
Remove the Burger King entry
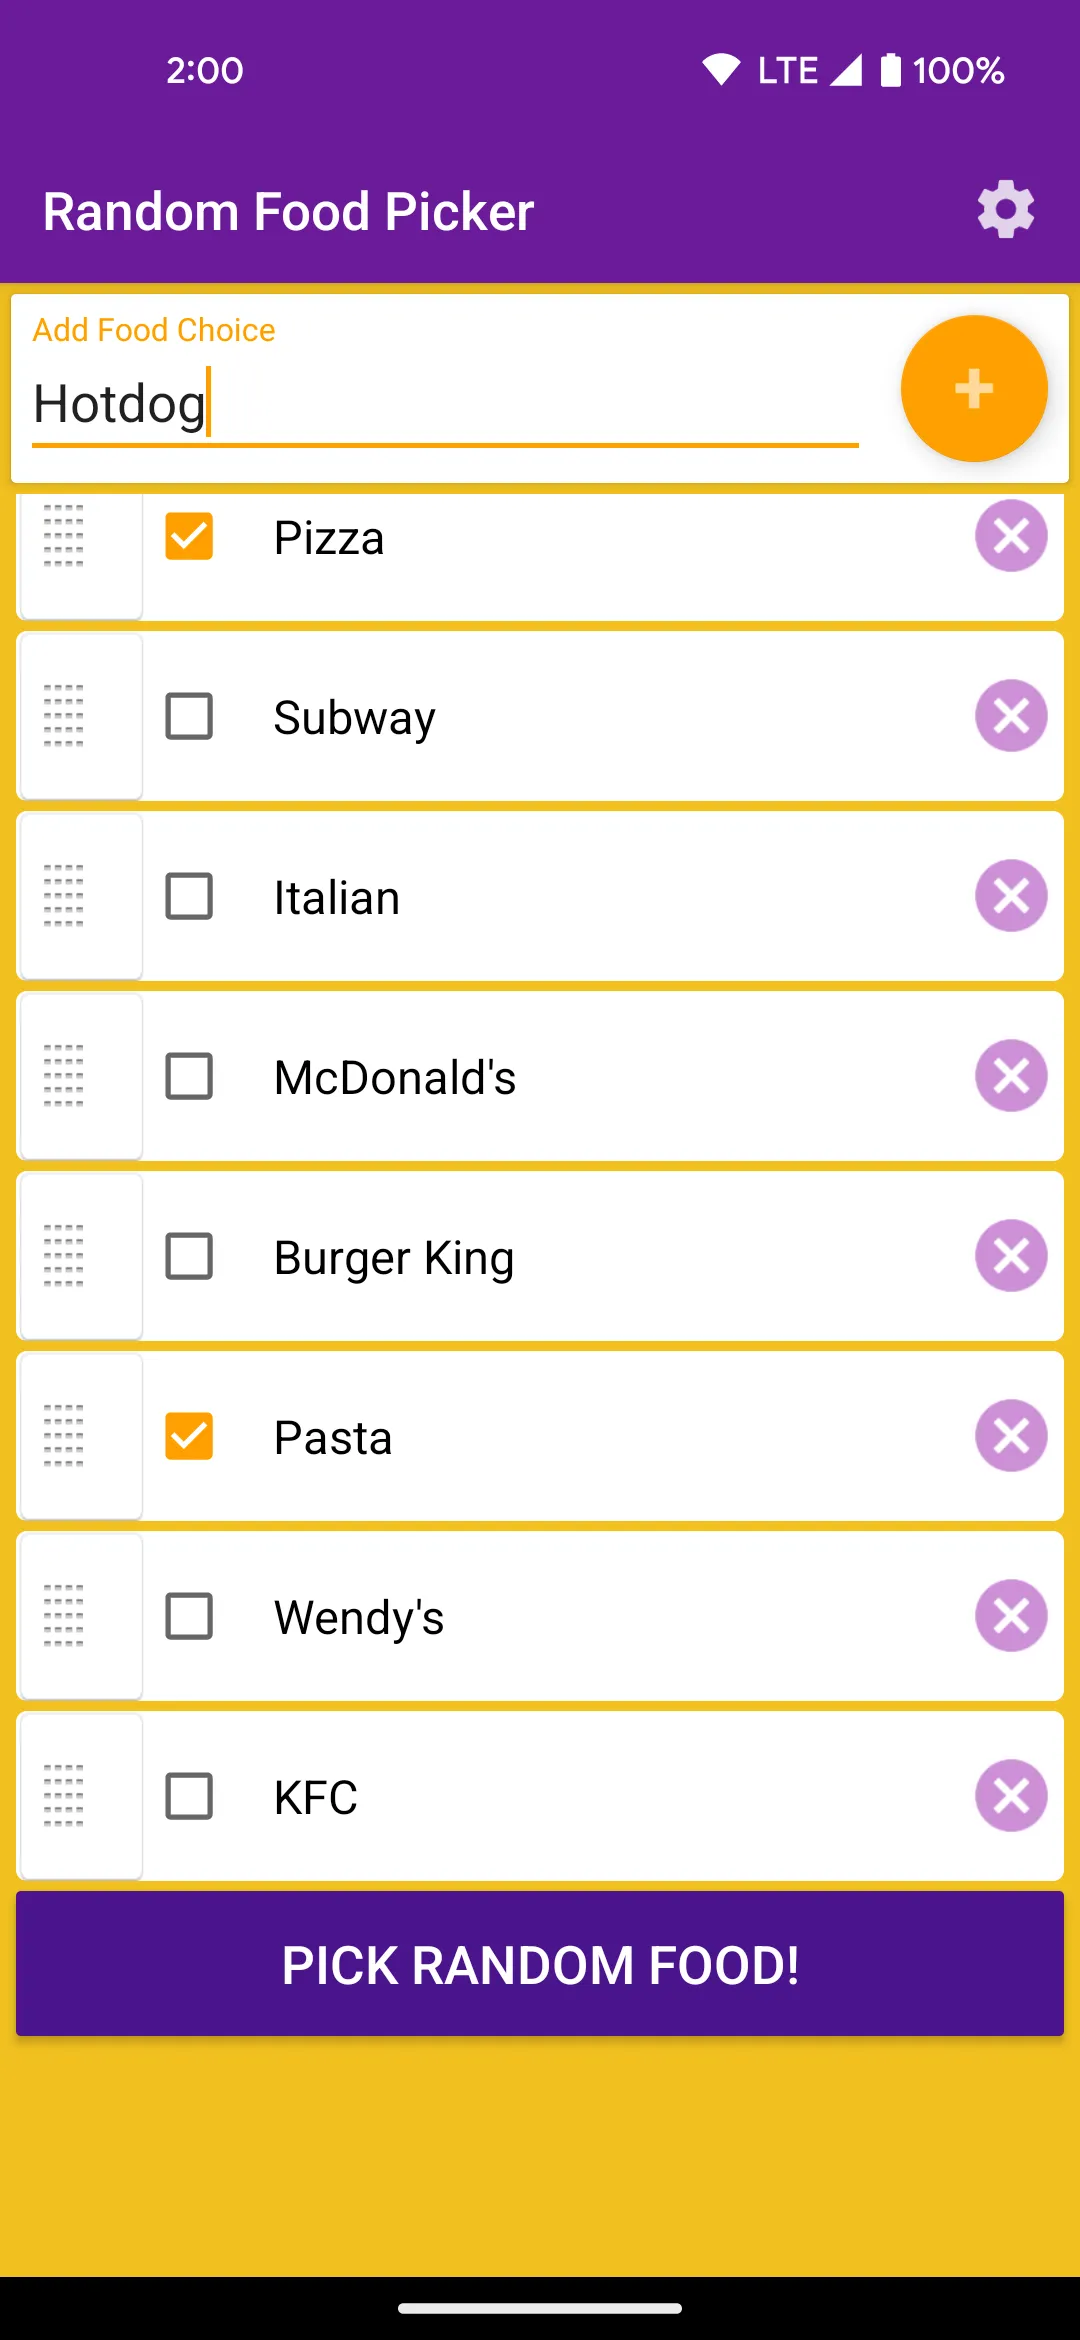click(x=1011, y=1256)
